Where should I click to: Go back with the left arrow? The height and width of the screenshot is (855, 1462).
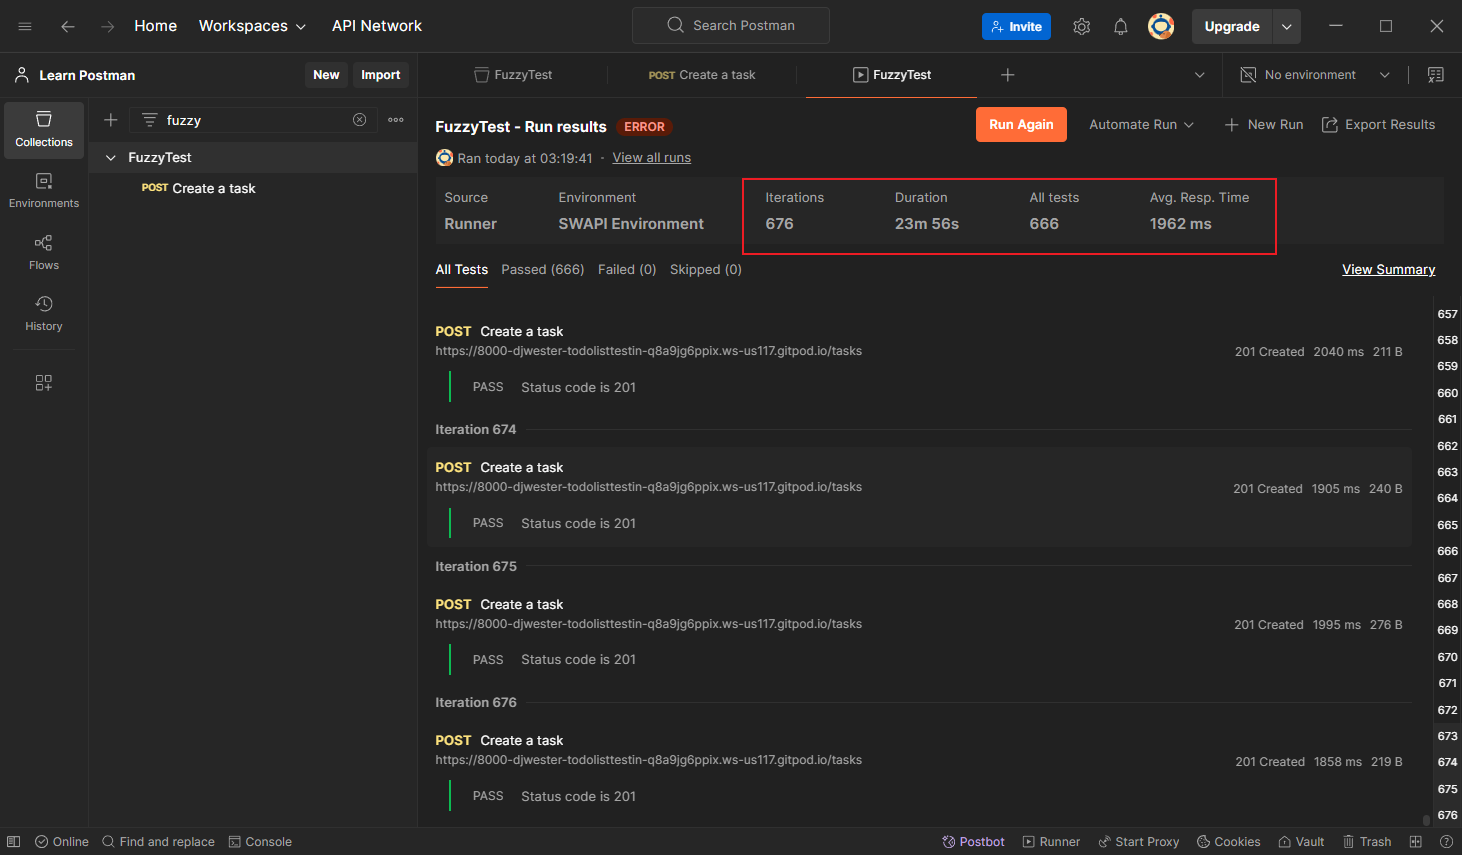pos(68,26)
